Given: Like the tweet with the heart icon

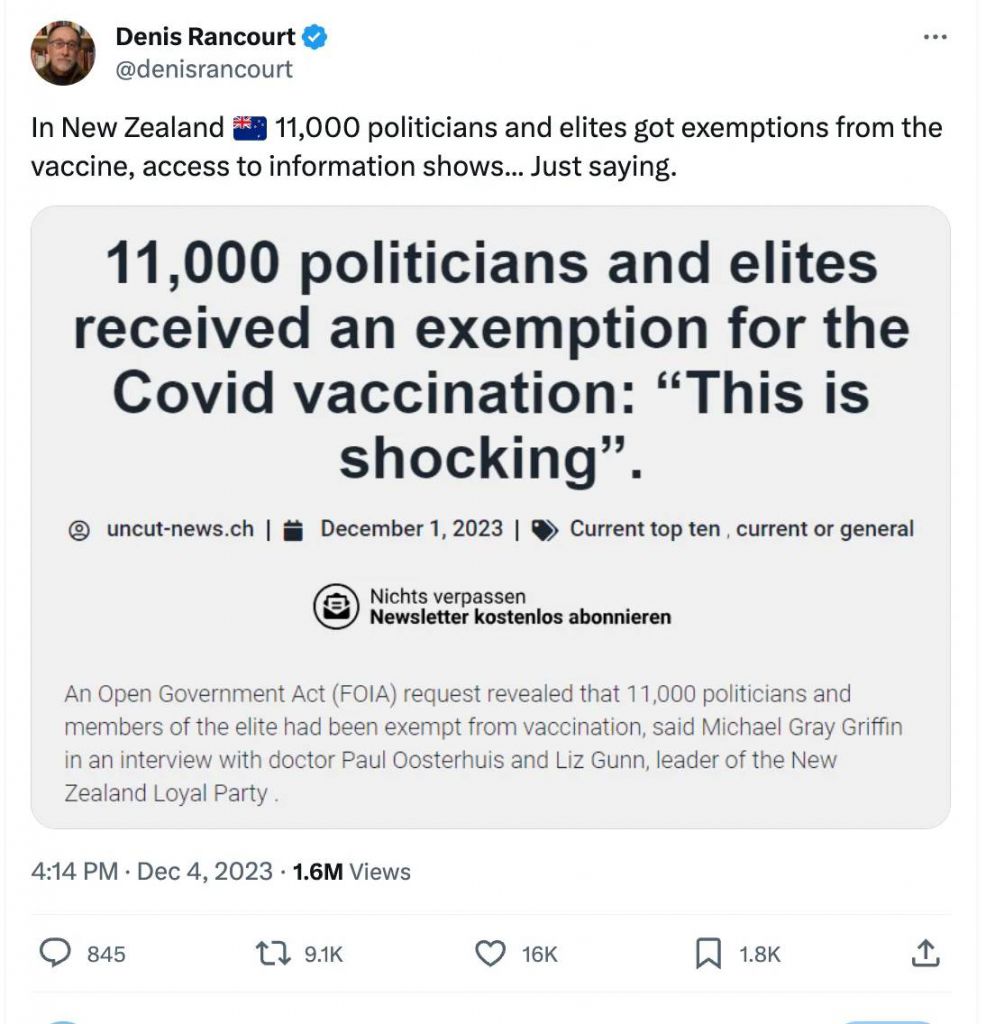Looking at the screenshot, I should pos(490,954).
